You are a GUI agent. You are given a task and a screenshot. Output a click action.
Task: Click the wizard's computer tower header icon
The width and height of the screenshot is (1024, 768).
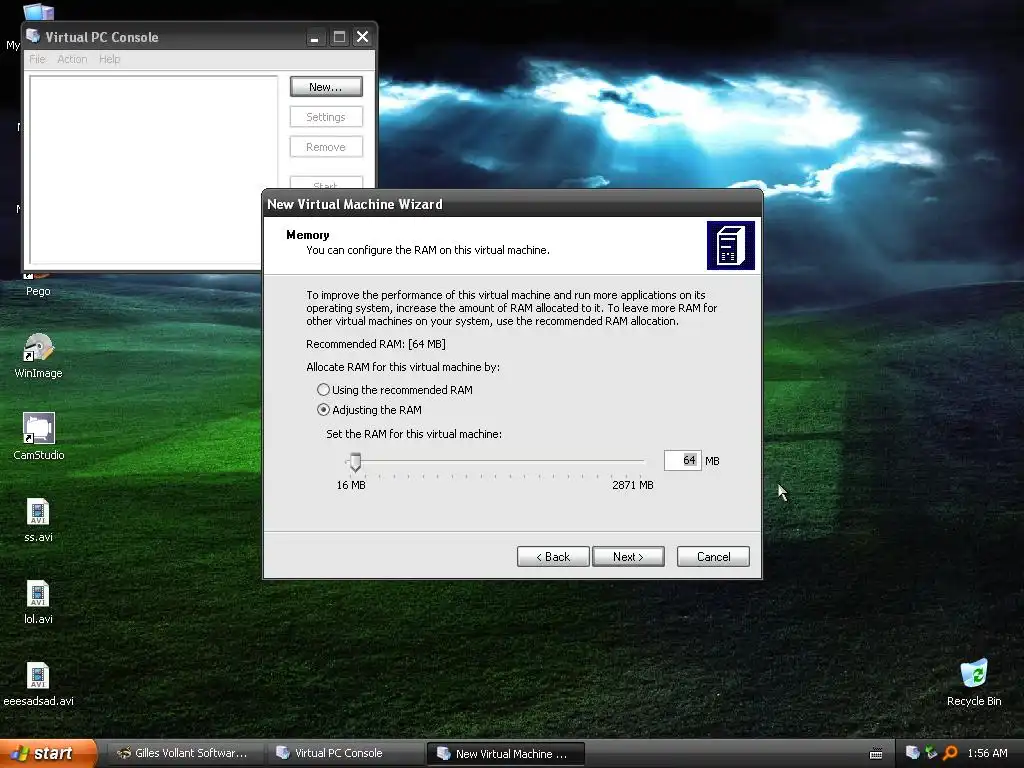point(731,246)
